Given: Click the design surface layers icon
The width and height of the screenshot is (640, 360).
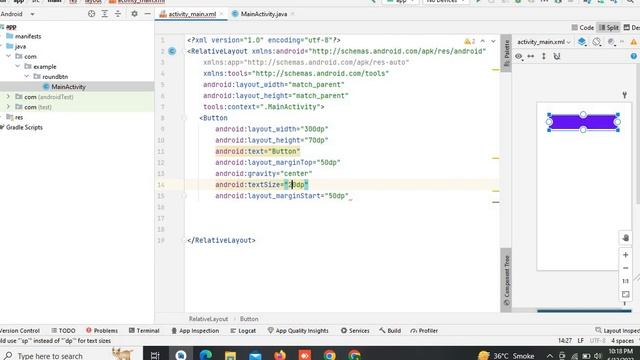Looking at the screenshot, I should 582,42.
